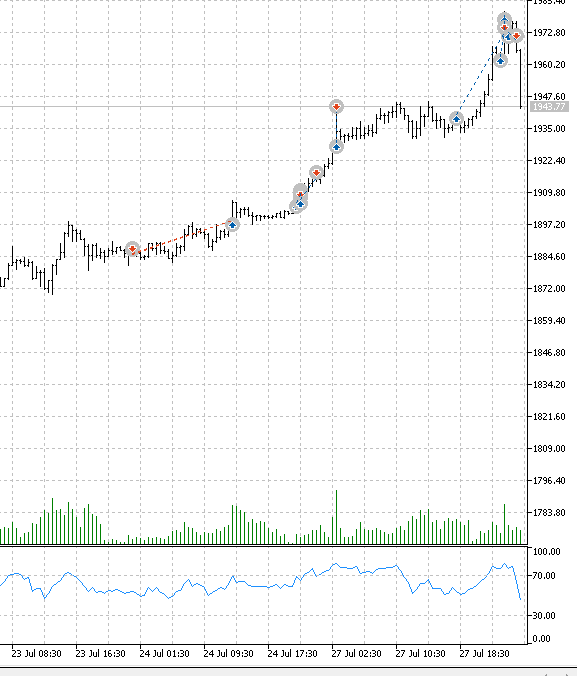This screenshot has width=577, height=676.
Task: Click the 24 Jul 01:30 time label
Action: tap(164, 654)
